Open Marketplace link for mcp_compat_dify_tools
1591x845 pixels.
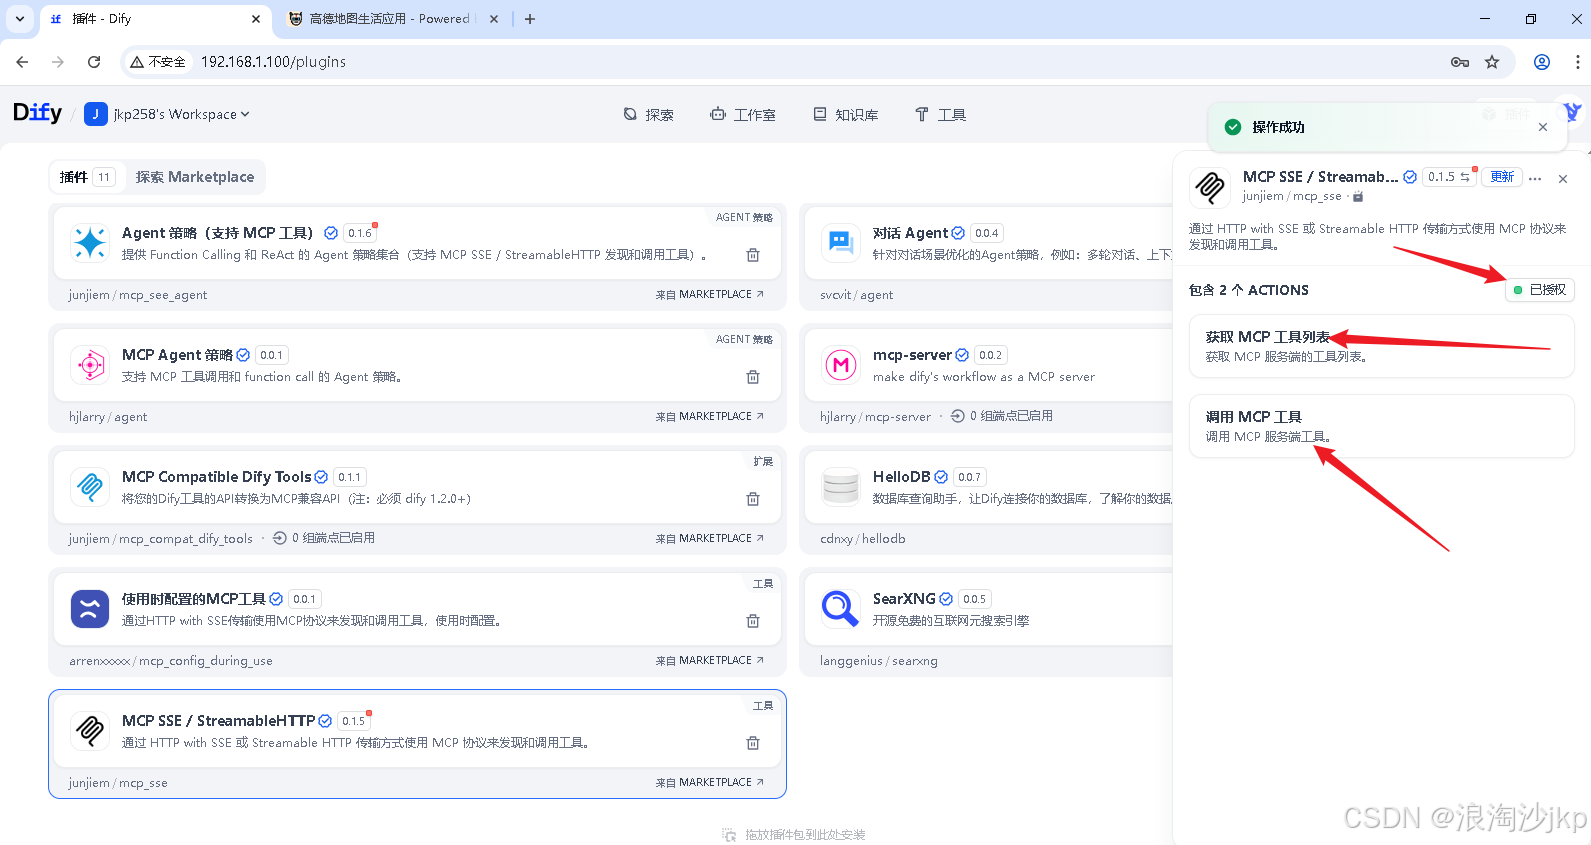click(x=710, y=538)
